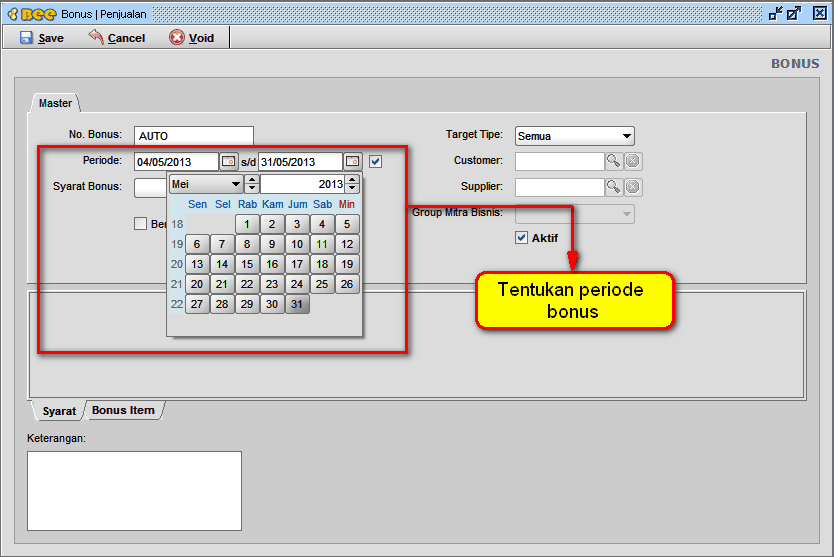This screenshot has height=557, width=834.
Task: Click the Min column header in calendar
Action: [347, 204]
